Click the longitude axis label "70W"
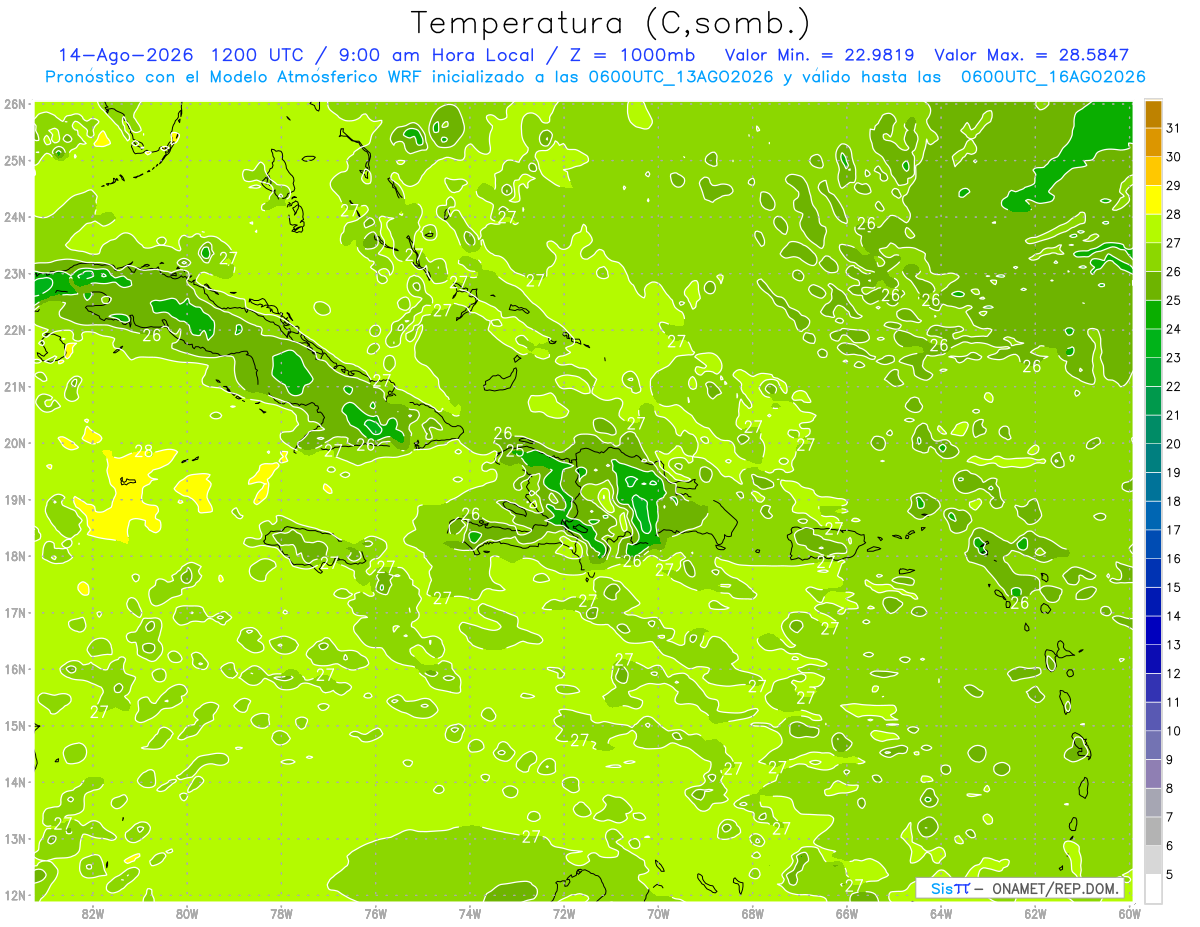 [658, 913]
